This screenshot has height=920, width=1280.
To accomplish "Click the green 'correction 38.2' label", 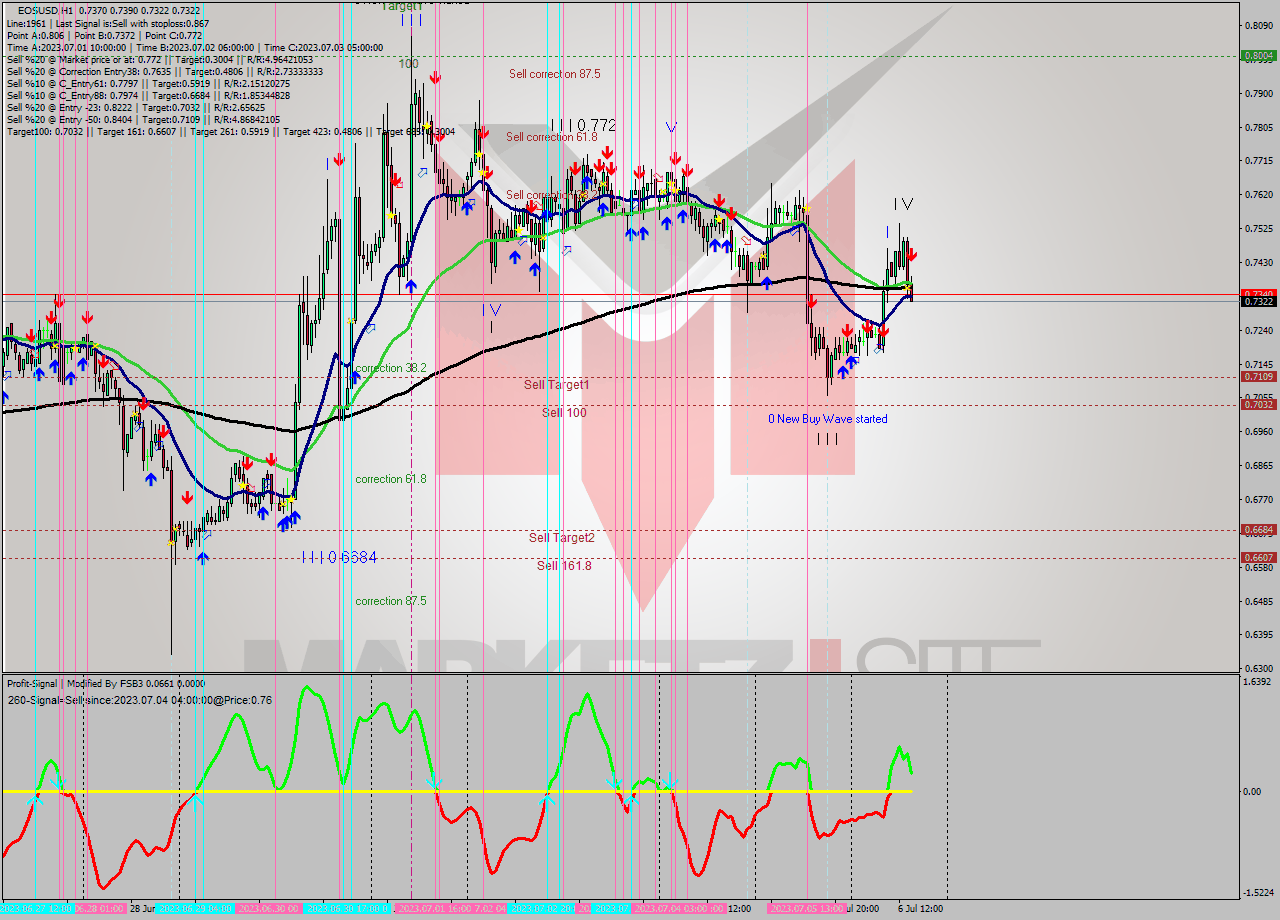I will 391,368.
